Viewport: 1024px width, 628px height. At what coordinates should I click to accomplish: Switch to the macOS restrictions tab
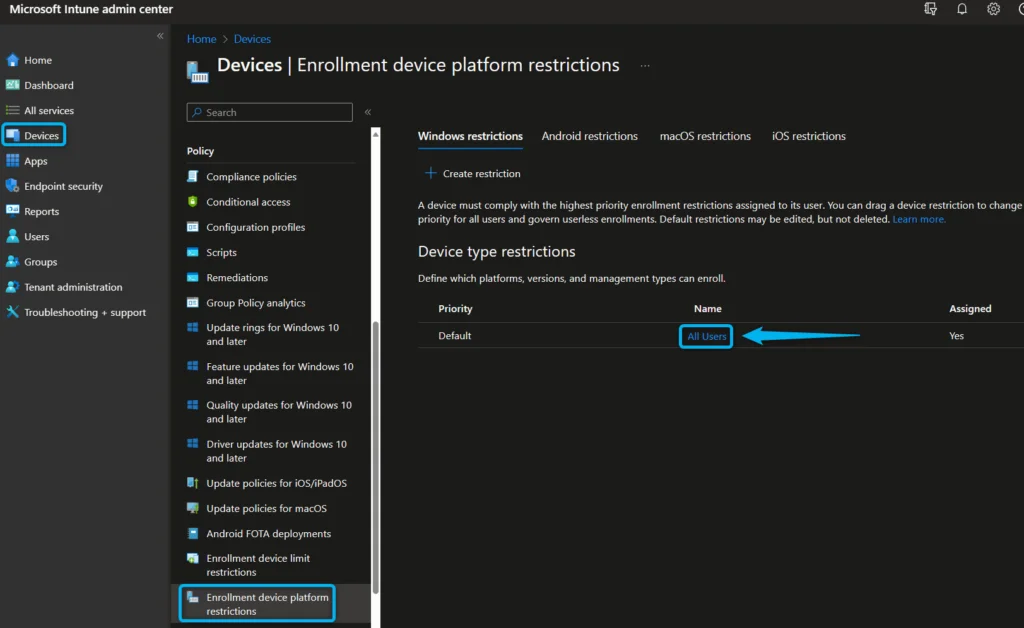(705, 136)
